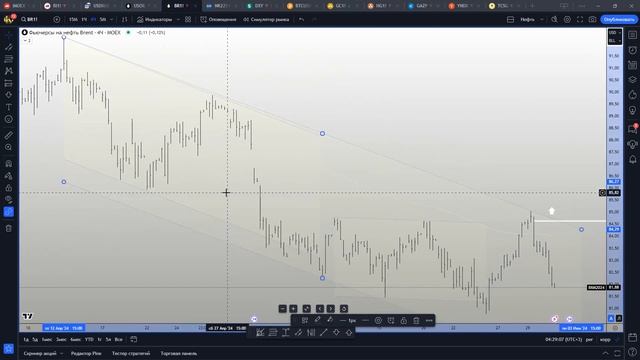Select the patterns tool in left sidebar
The height and width of the screenshot is (360, 640).
click(9, 71)
